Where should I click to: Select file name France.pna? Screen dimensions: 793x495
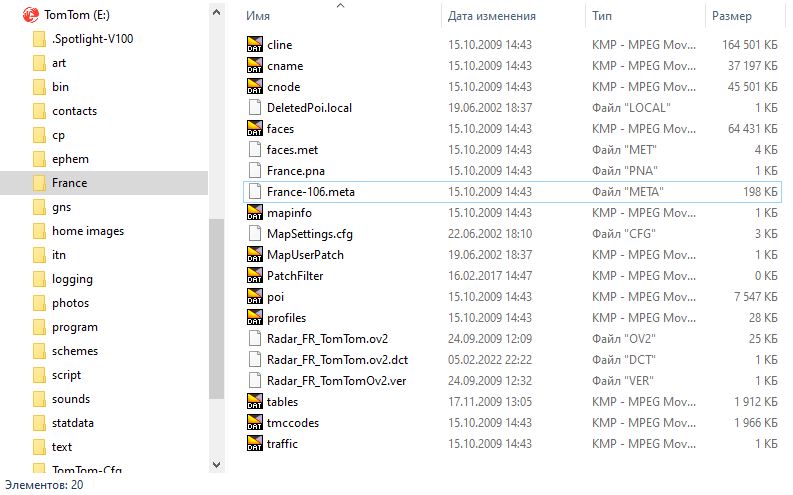295,170
